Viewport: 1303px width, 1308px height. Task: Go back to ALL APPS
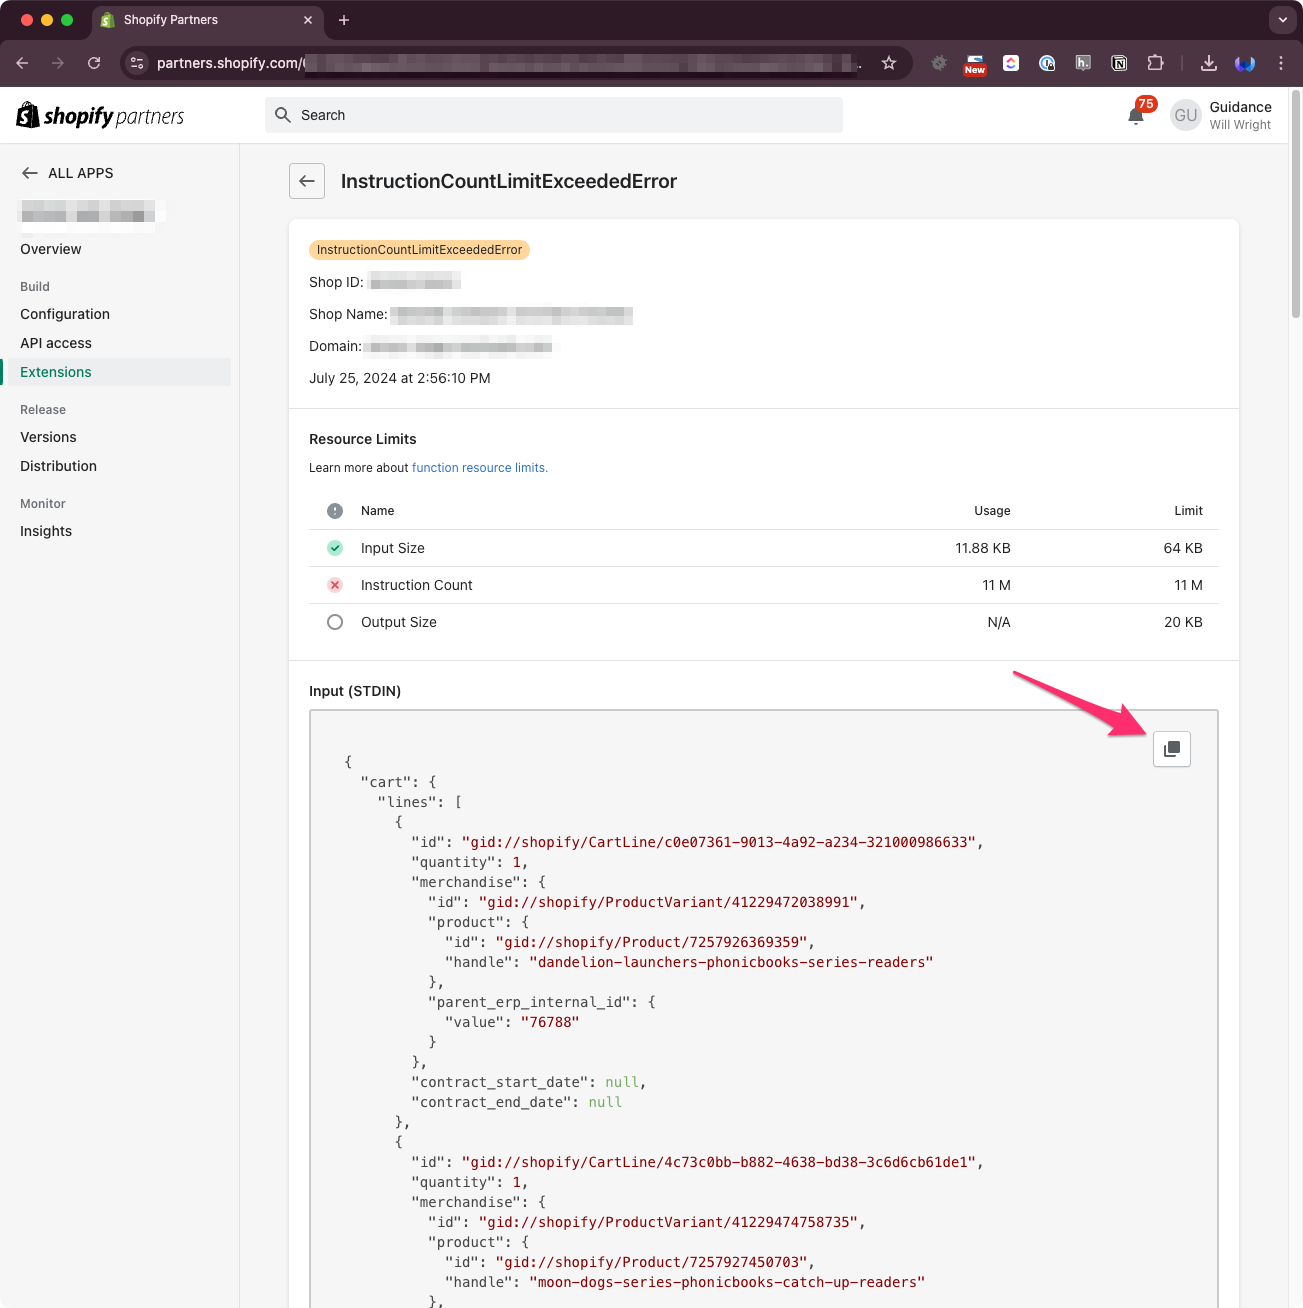click(67, 173)
